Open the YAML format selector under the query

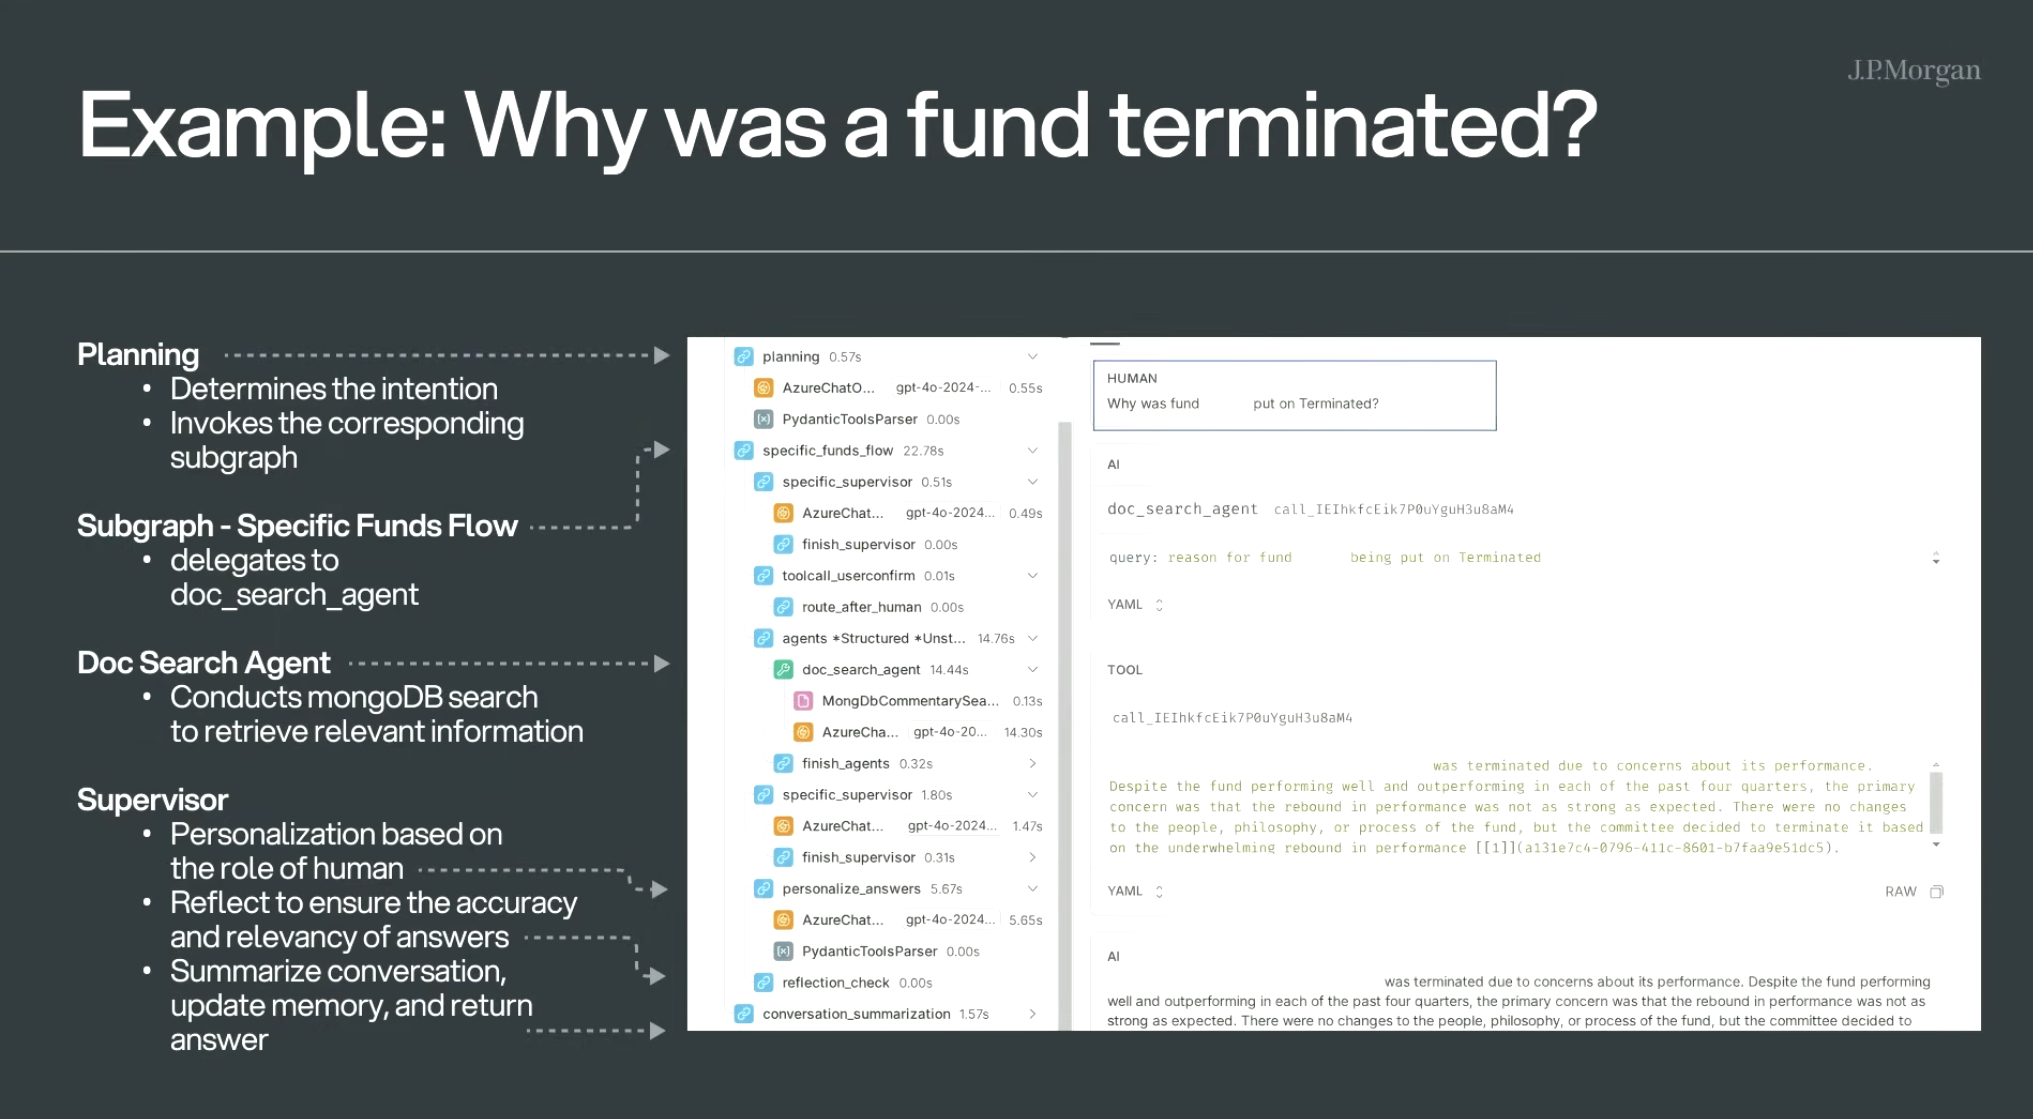click(x=1136, y=605)
